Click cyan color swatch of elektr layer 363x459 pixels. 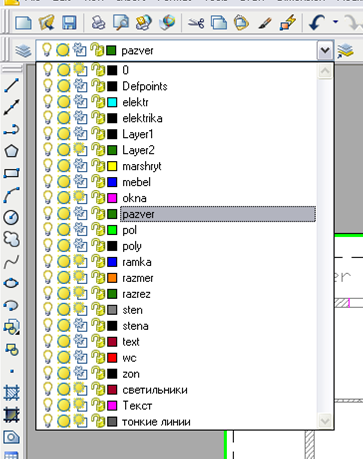pos(112,102)
